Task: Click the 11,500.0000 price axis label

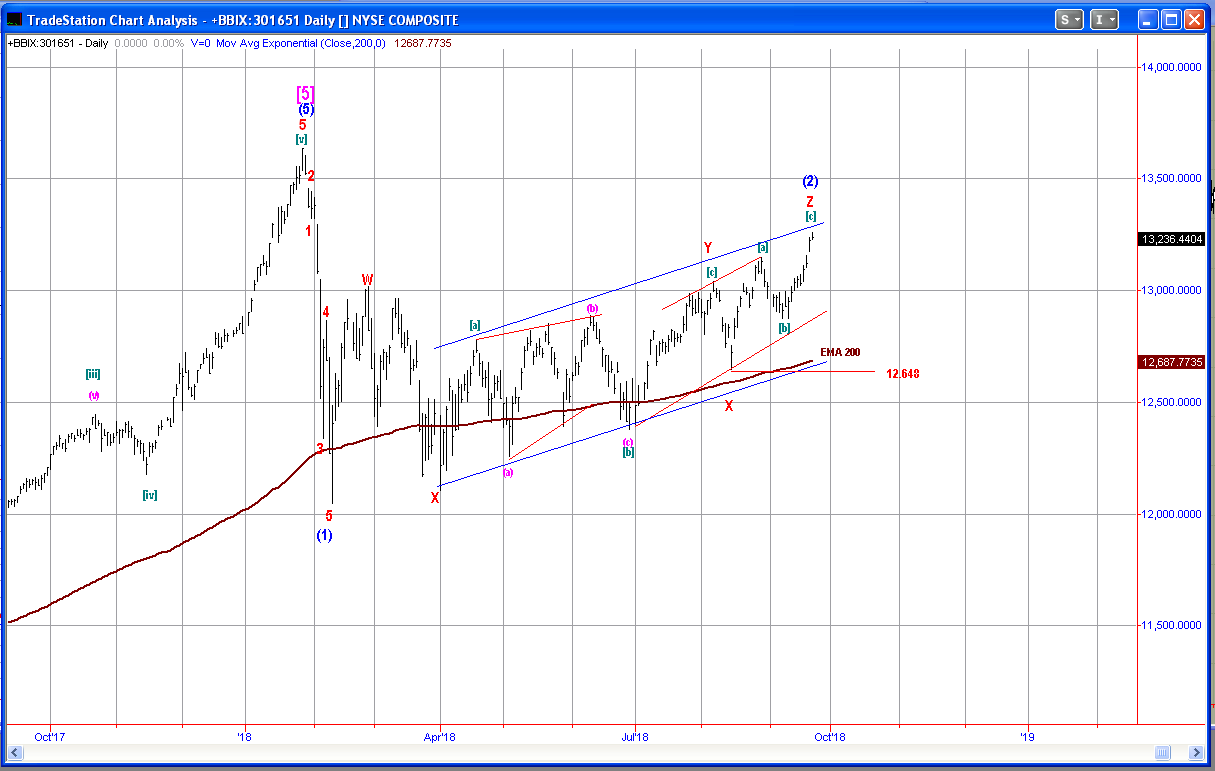Action: [1172, 625]
